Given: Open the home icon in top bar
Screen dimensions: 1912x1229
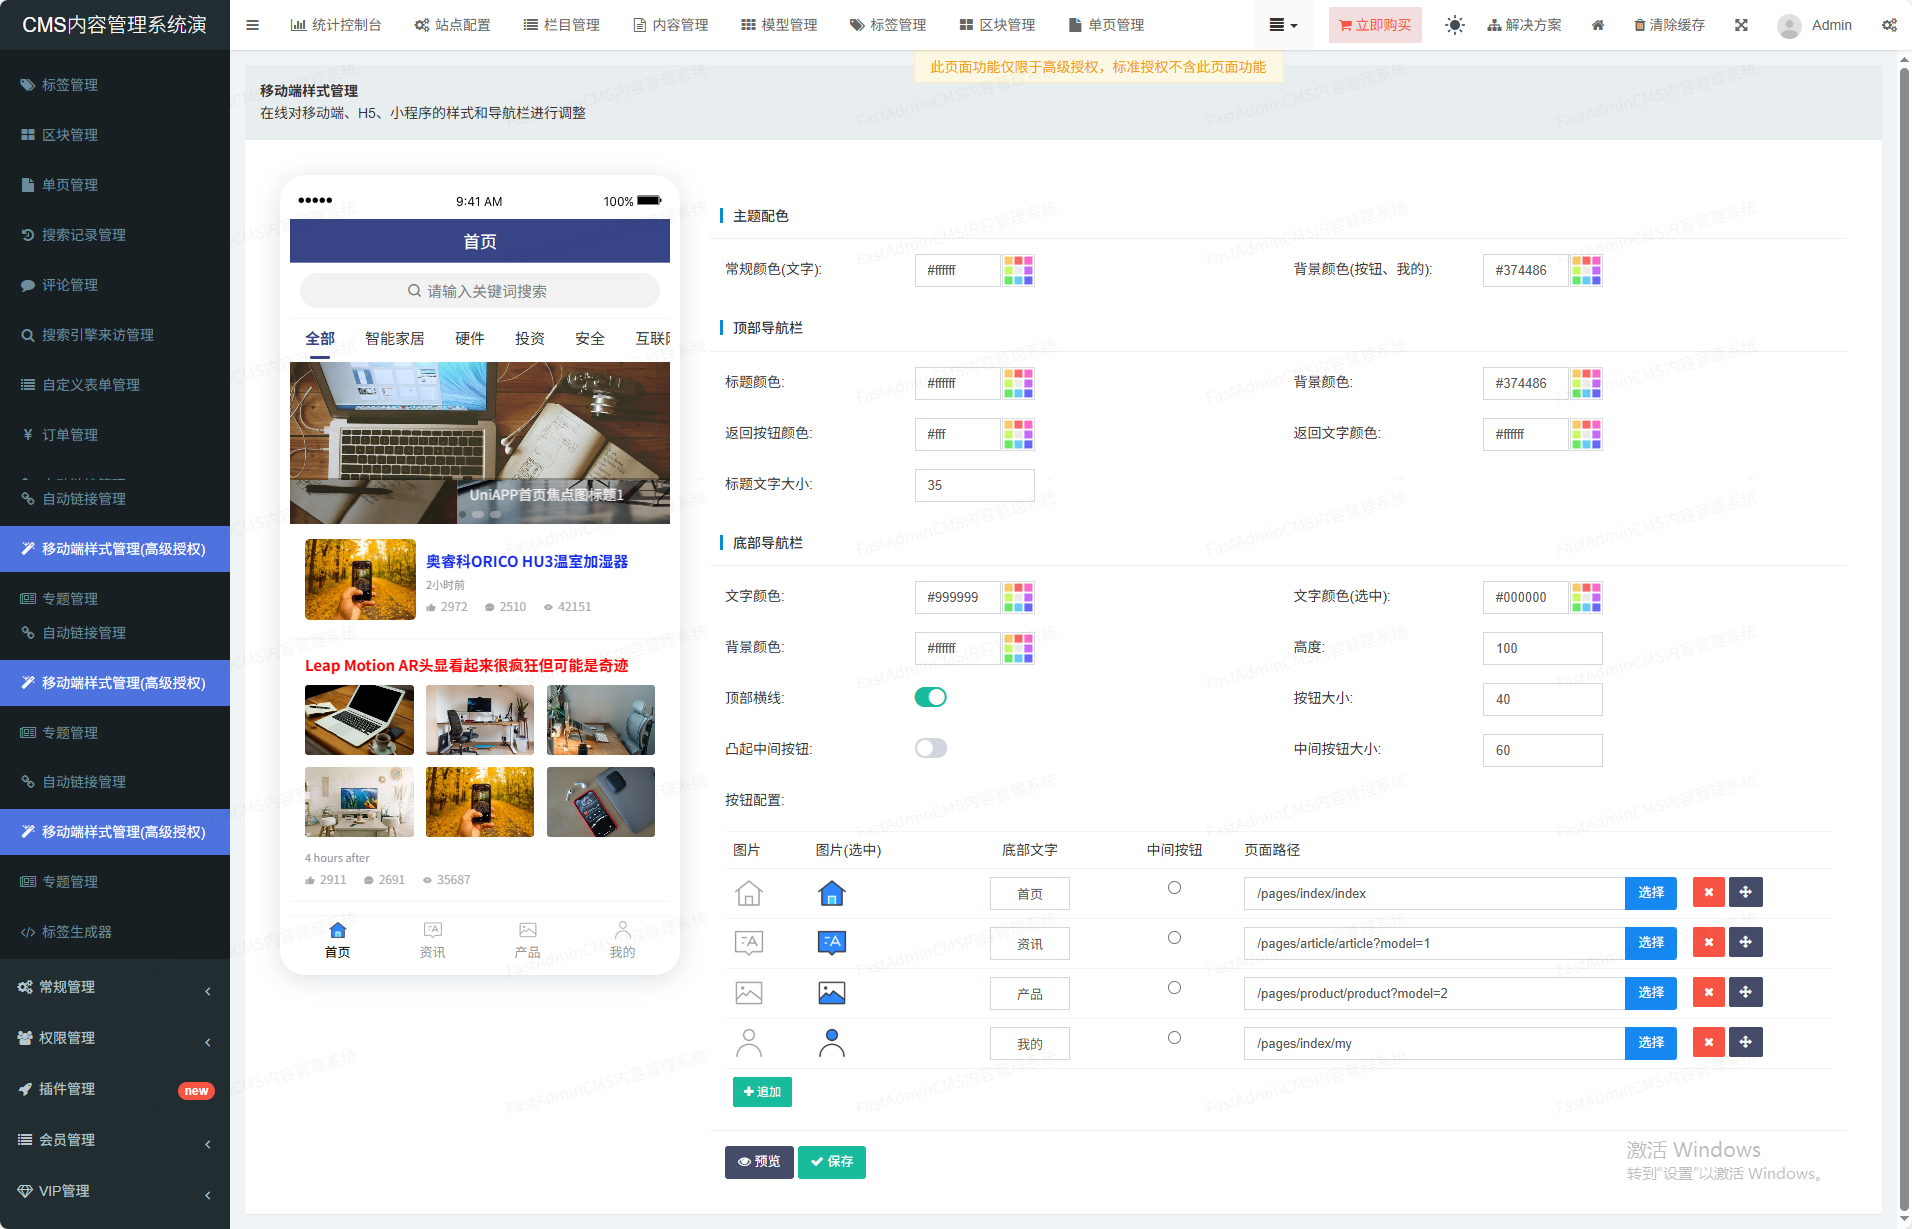Looking at the screenshot, I should [x=1598, y=25].
